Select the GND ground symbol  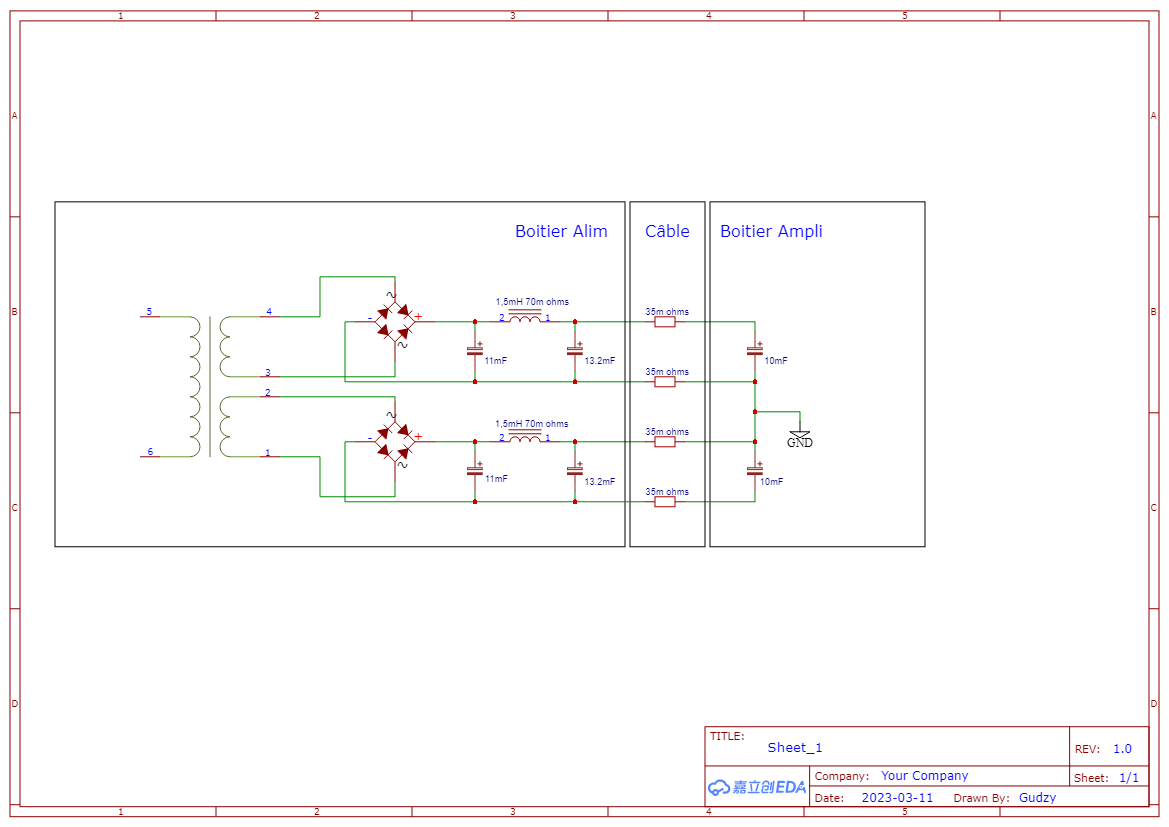pyautogui.click(x=800, y=438)
